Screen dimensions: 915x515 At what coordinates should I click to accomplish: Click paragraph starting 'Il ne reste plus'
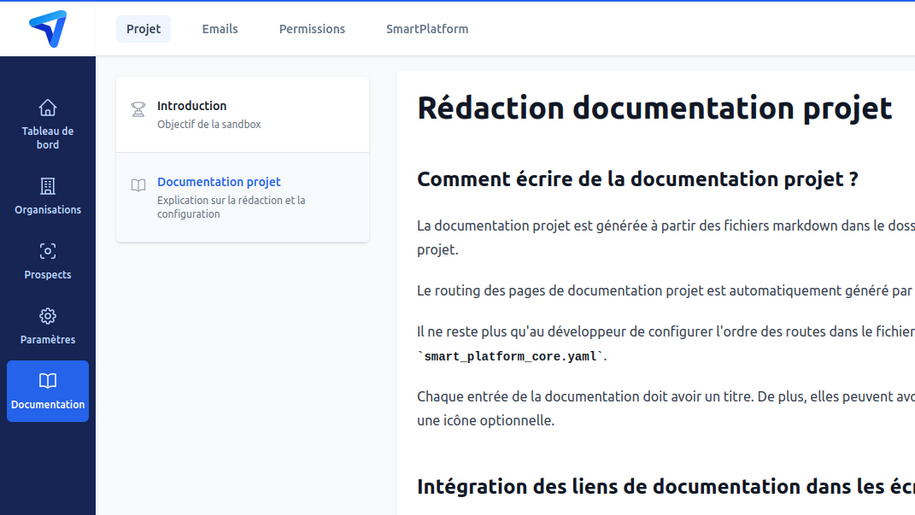tap(666, 344)
